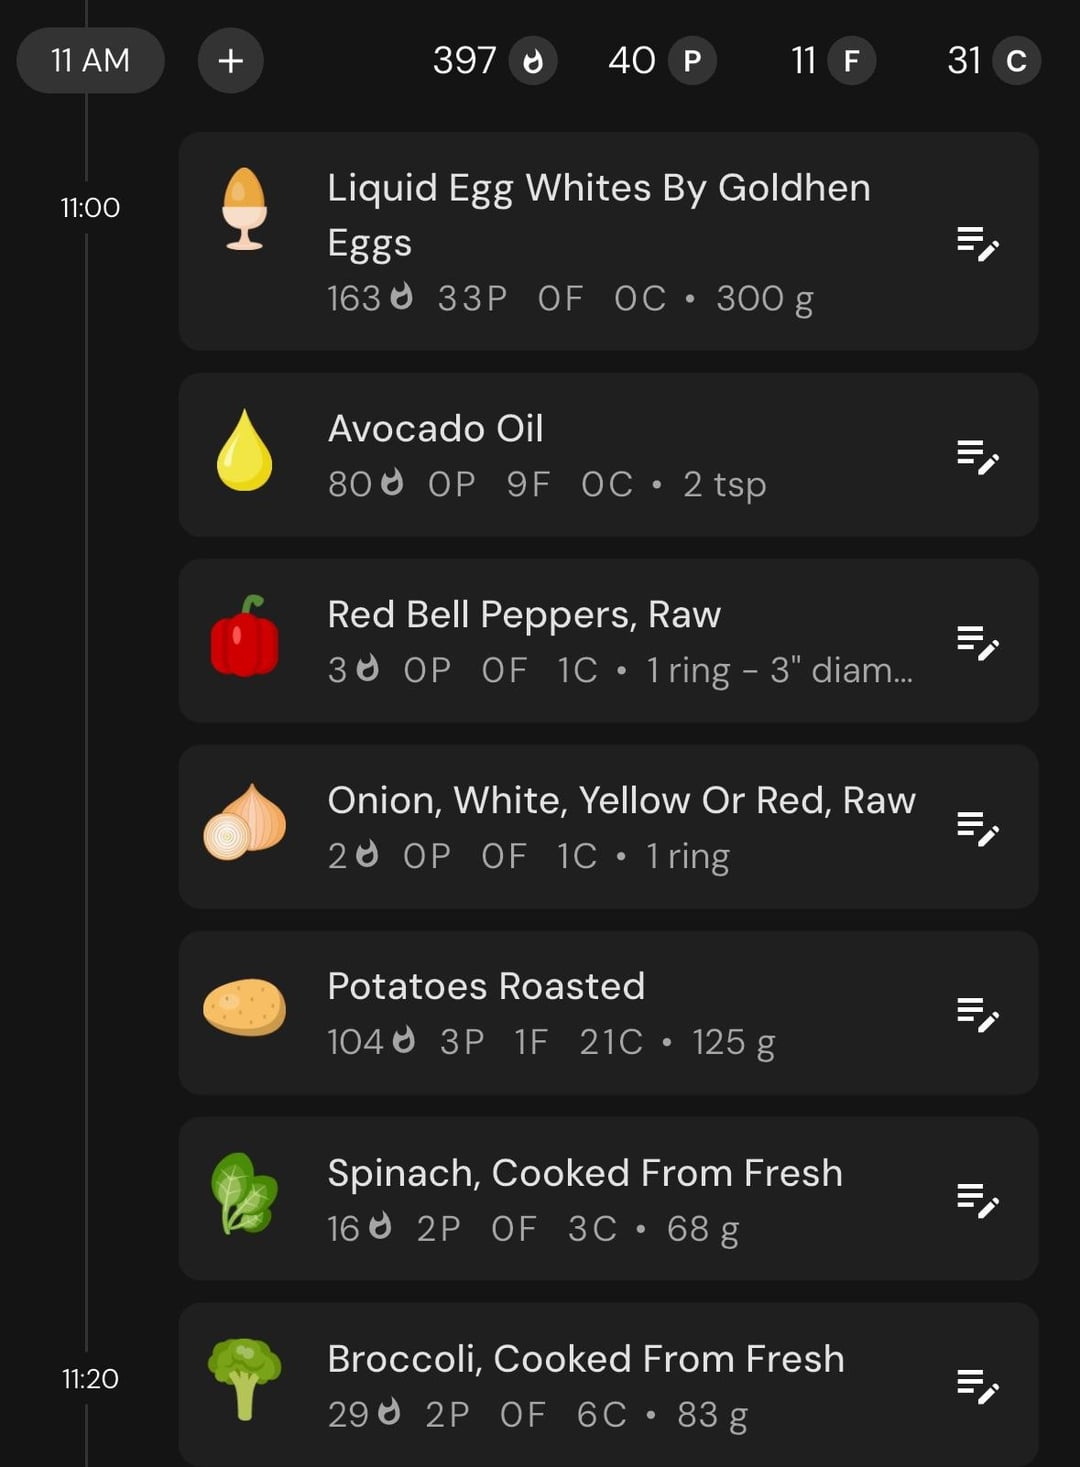
Task: Tap the red bell pepper icon
Action: (245, 636)
